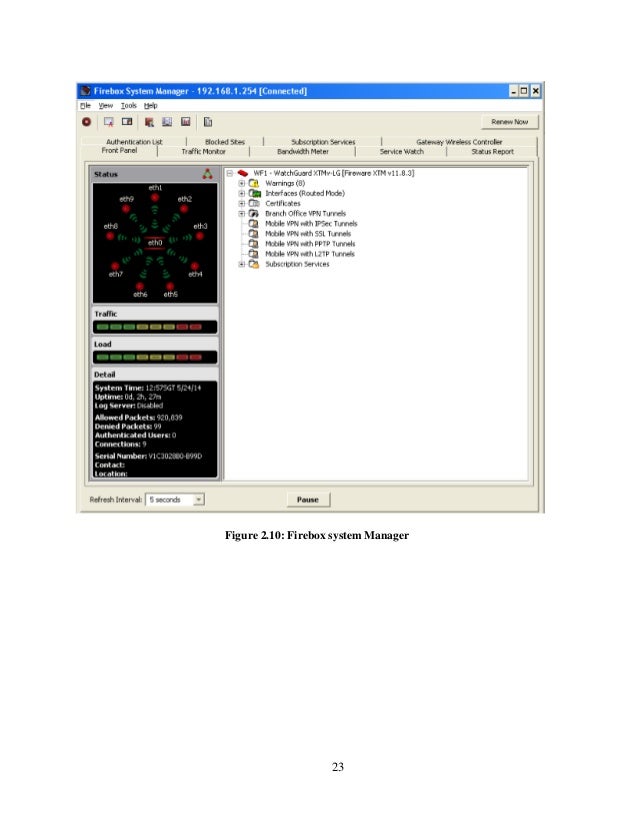The image size is (638, 826).
Task: Click the fifth toolbar picture icon
Action: 167,122
